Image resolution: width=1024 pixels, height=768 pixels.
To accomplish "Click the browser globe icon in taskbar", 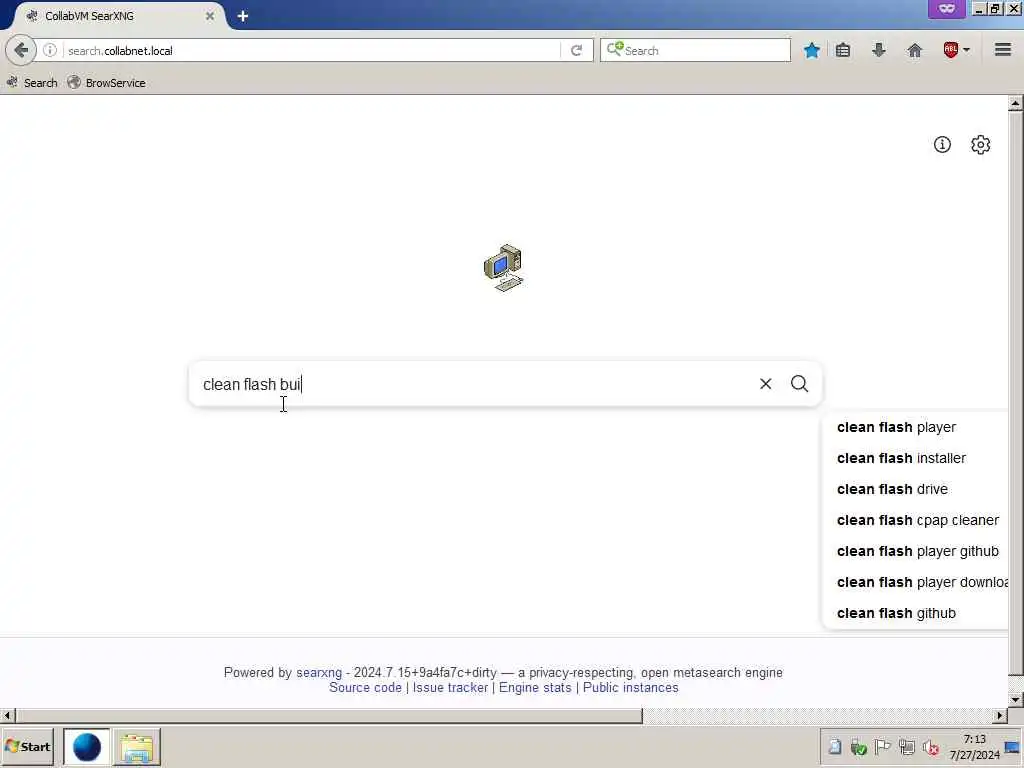I will [x=86, y=746].
